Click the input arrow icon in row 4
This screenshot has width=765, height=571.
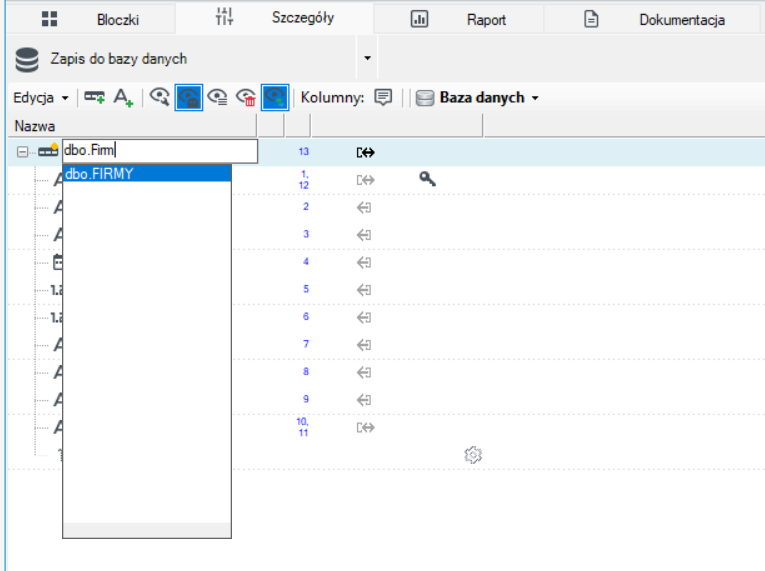point(364,263)
